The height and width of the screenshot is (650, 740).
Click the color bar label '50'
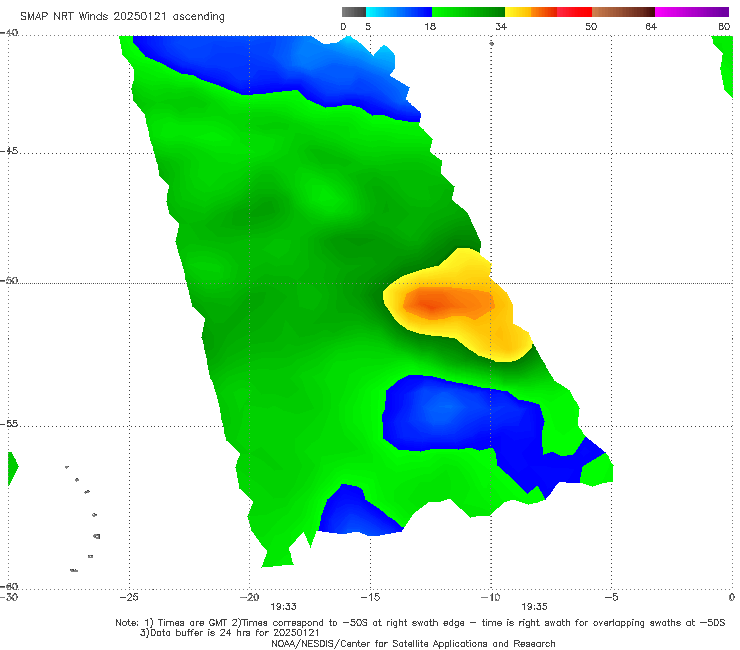[x=591, y=26]
